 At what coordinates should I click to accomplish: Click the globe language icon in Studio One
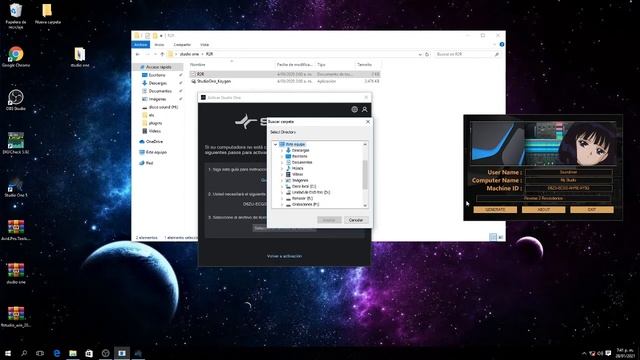pyautogui.click(x=354, y=109)
